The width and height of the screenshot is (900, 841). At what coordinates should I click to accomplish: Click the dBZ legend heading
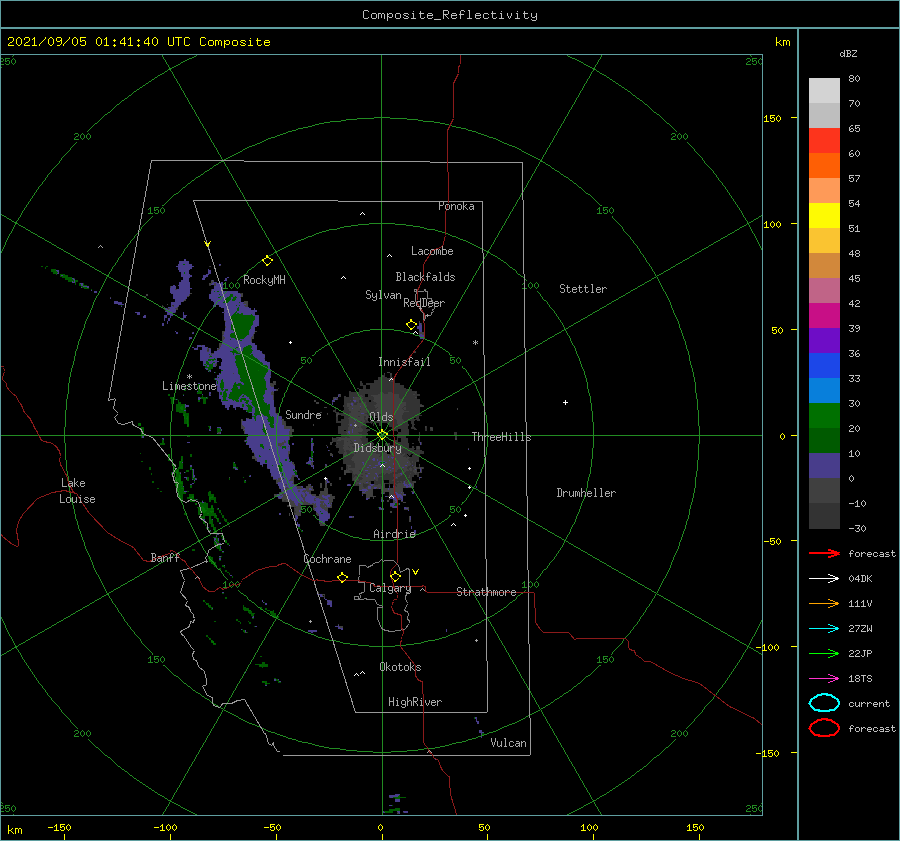pyautogui.click(x=848, y=53)
